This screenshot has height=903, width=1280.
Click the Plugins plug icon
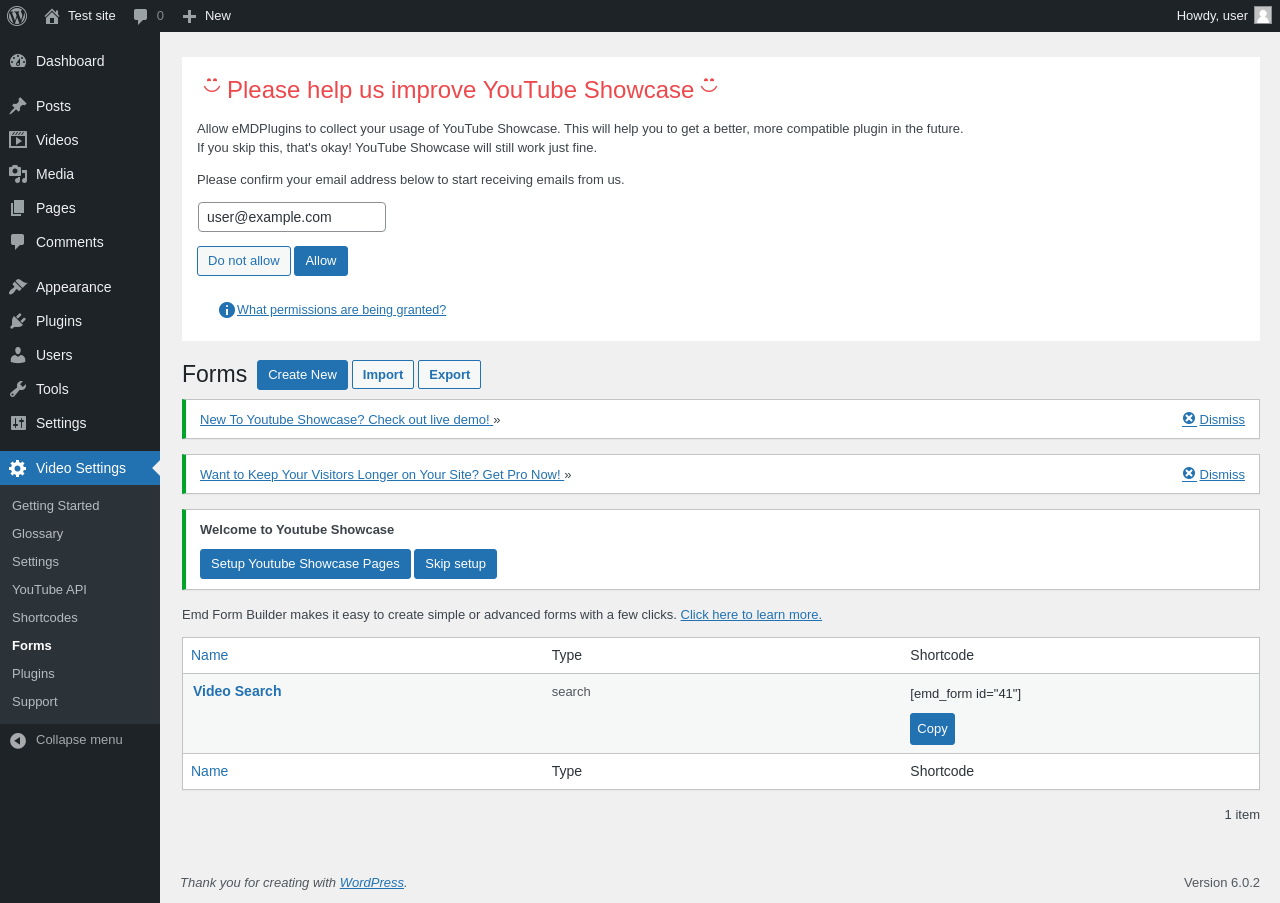[x=18, y=321]
